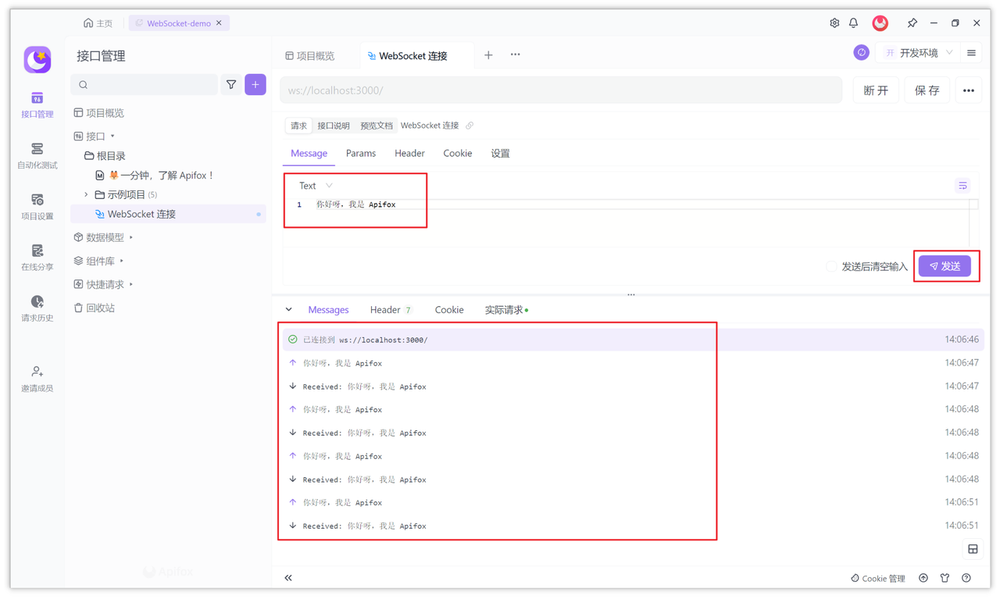Click the 断开 disconnect button
The height and width of the screenshot is (598, 1000).
874,89
